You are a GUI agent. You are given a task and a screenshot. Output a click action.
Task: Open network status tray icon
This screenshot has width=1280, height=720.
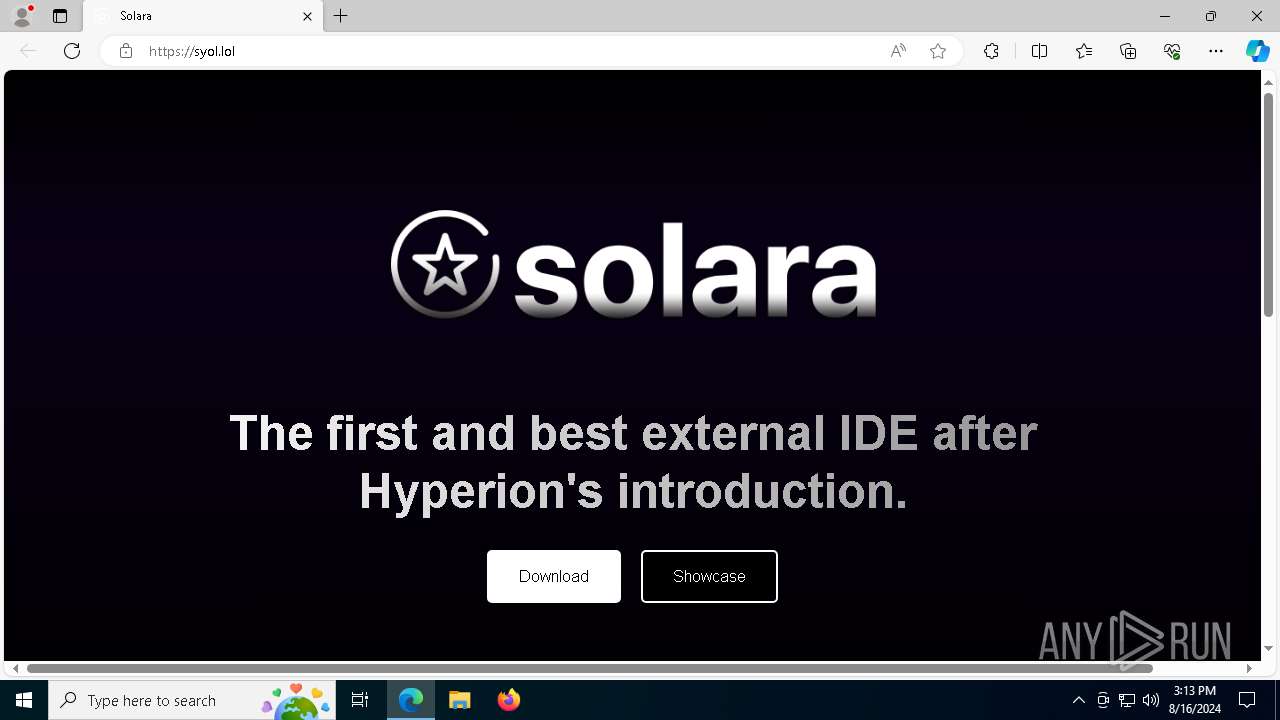[x=1127, y=700]
